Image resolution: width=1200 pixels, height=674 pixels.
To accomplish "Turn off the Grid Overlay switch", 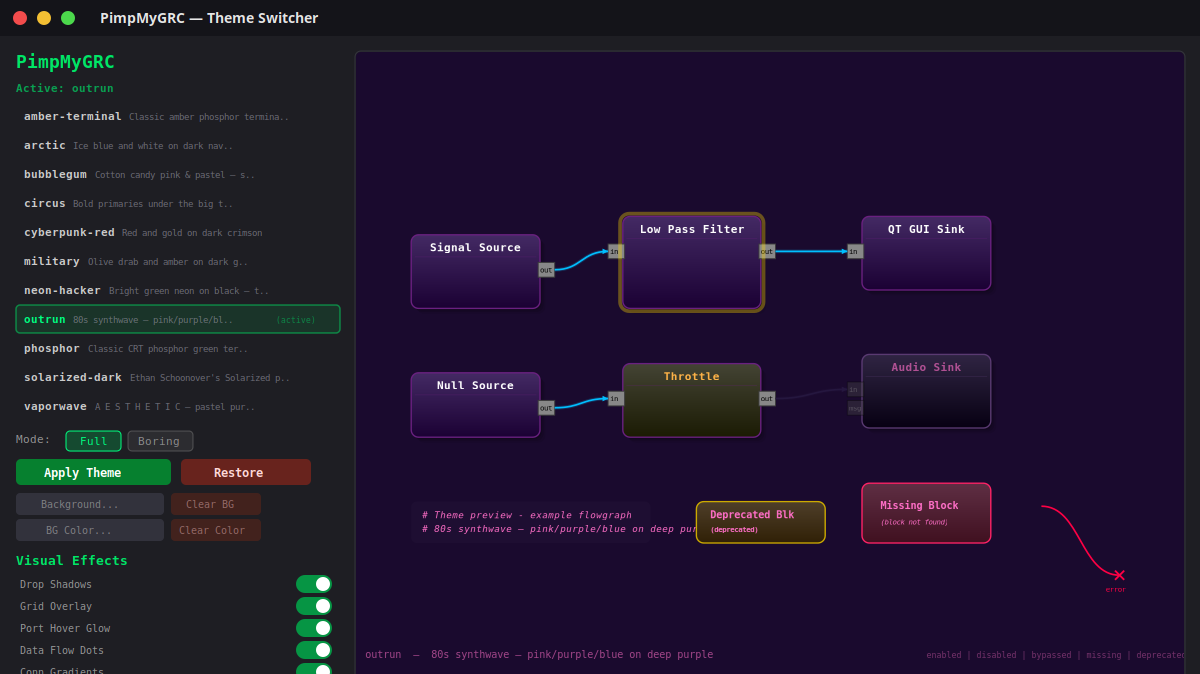I will [313, 606].
